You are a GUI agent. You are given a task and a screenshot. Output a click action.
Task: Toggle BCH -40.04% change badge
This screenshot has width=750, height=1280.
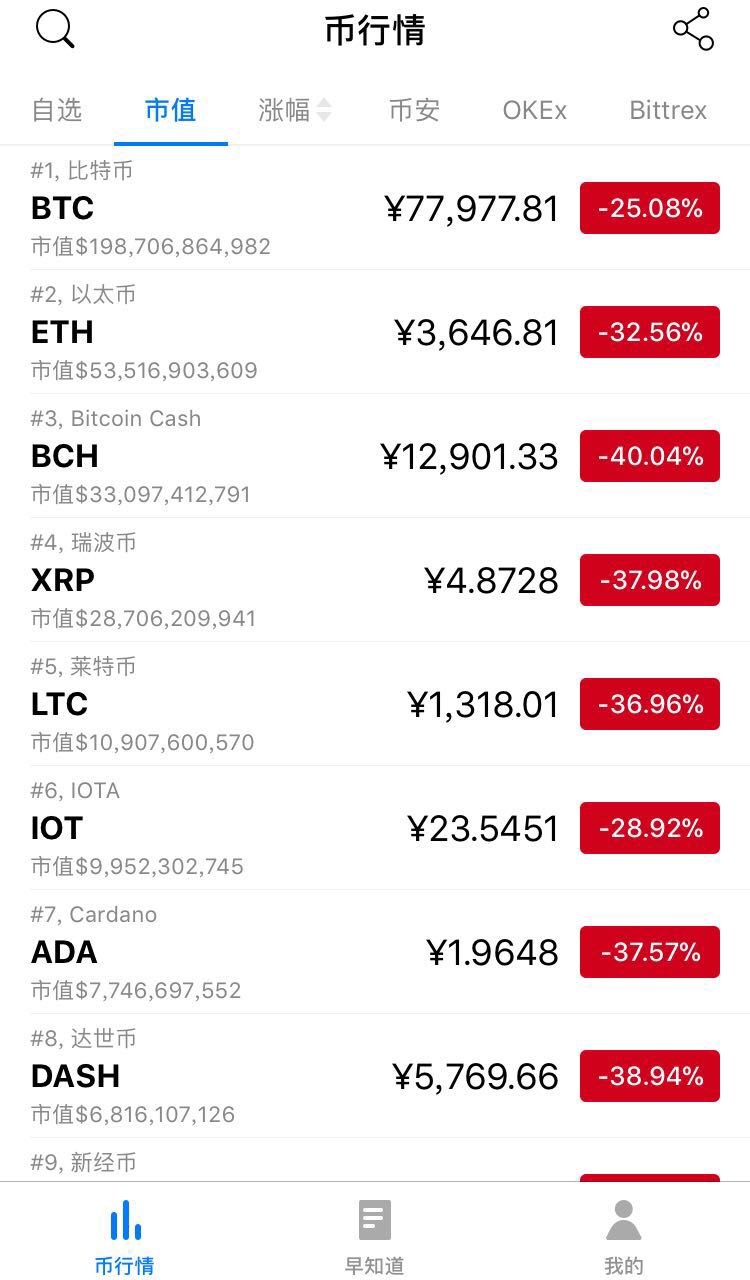649,456
